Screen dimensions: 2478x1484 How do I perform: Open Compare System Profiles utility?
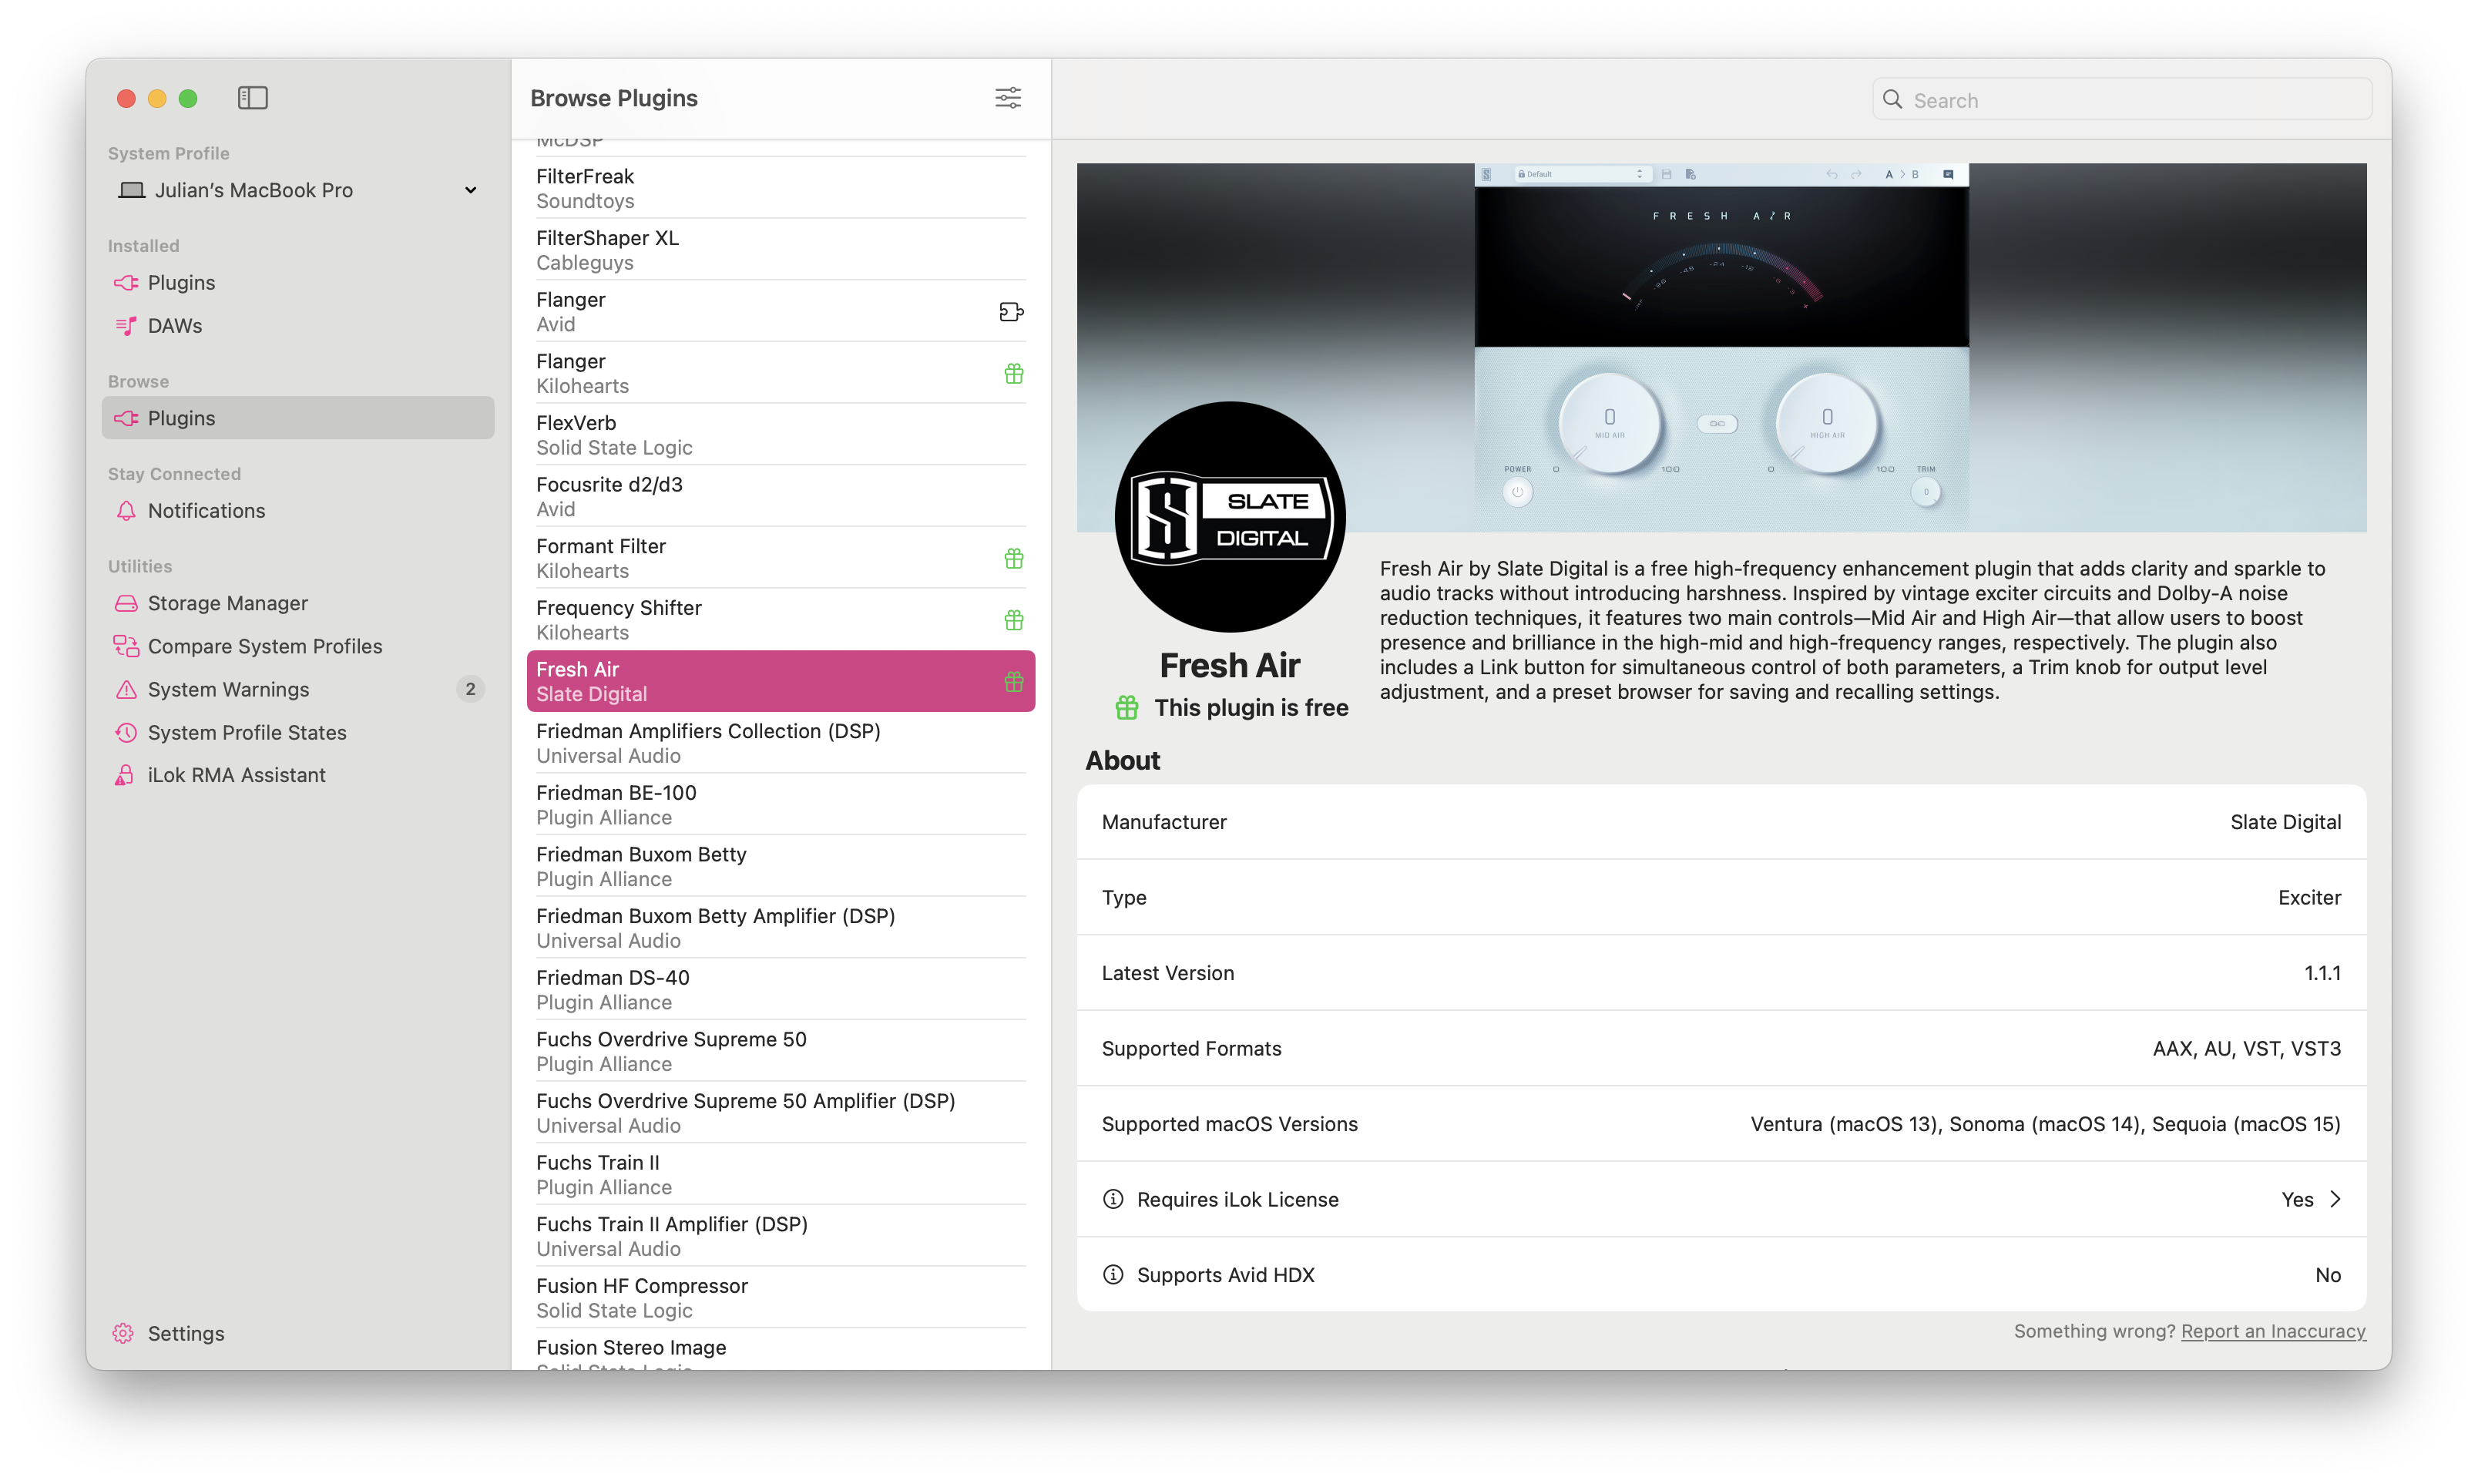pos(298,646)
